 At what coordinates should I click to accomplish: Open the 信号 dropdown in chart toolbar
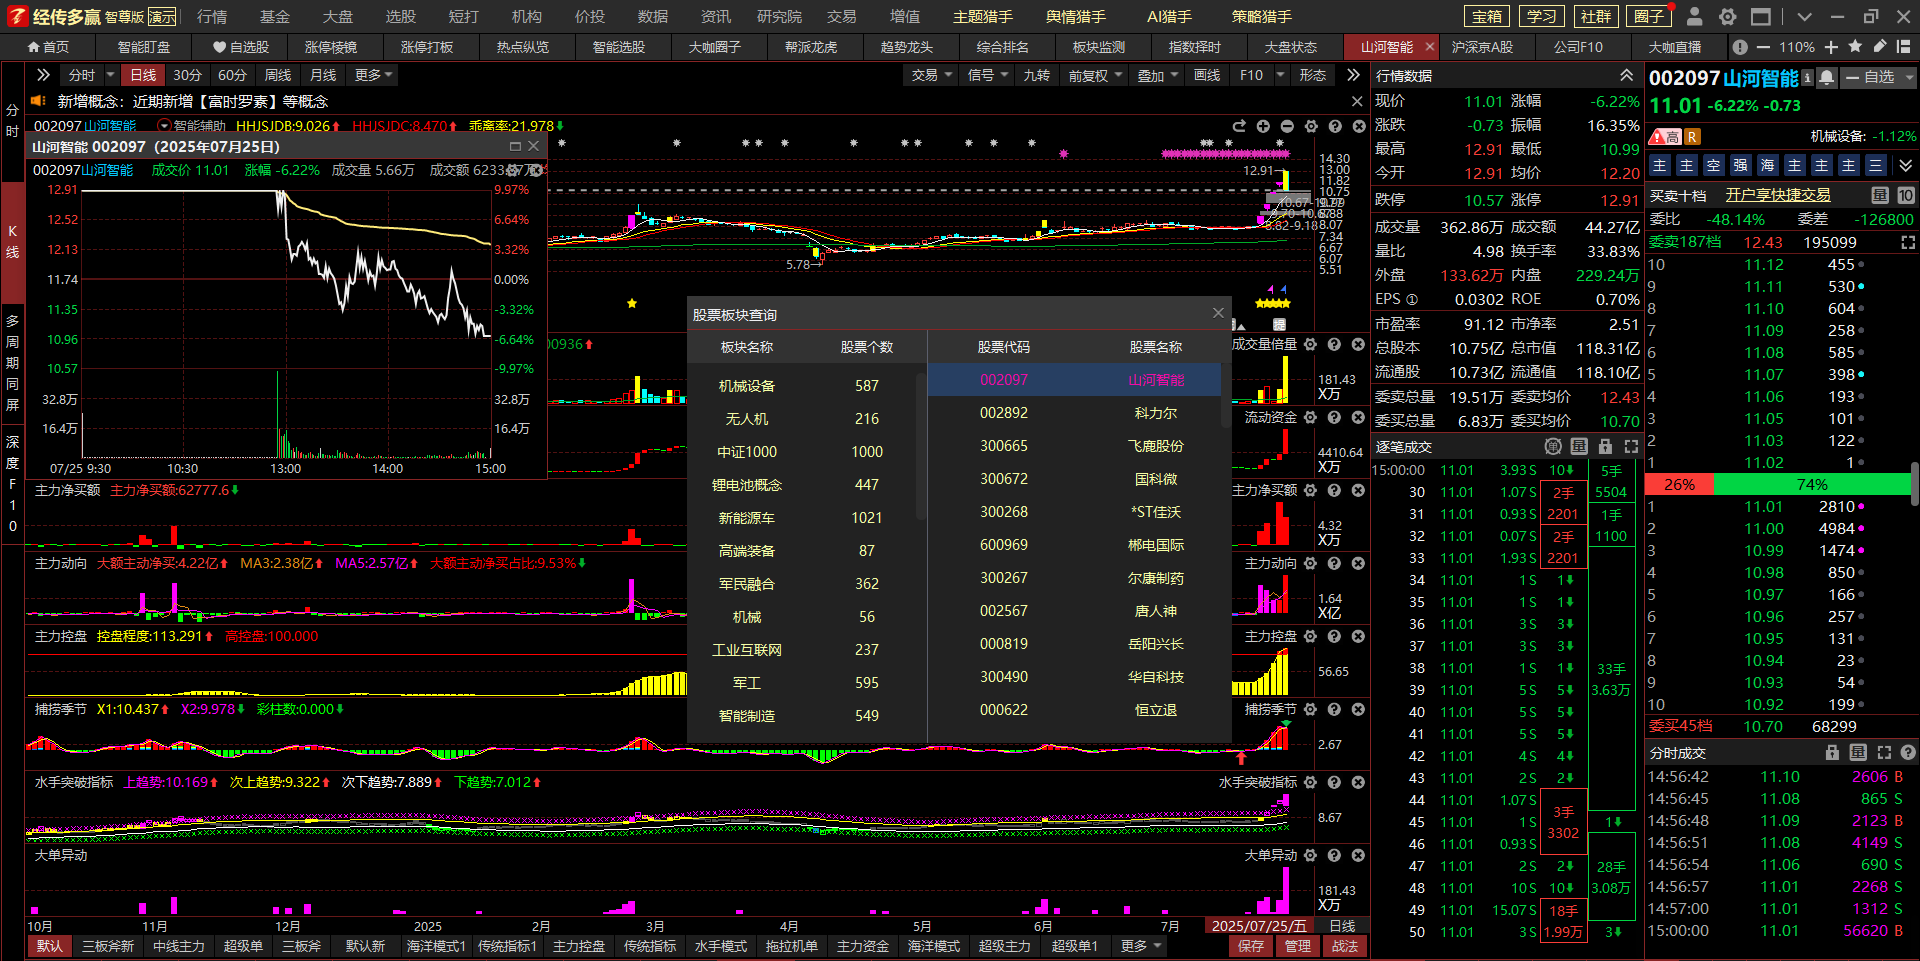(987, 75)
